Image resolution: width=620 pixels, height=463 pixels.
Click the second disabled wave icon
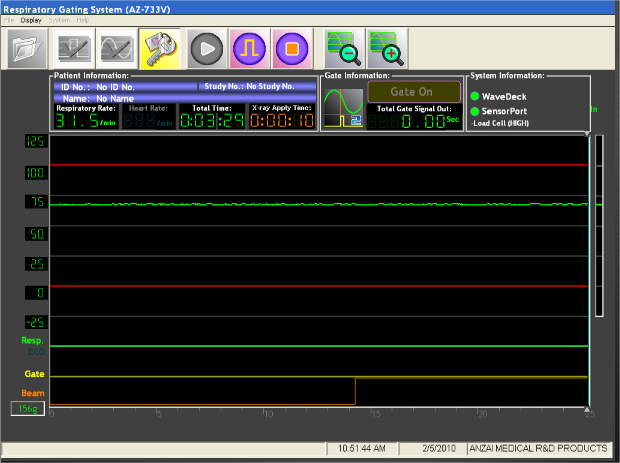pos(115,47)
